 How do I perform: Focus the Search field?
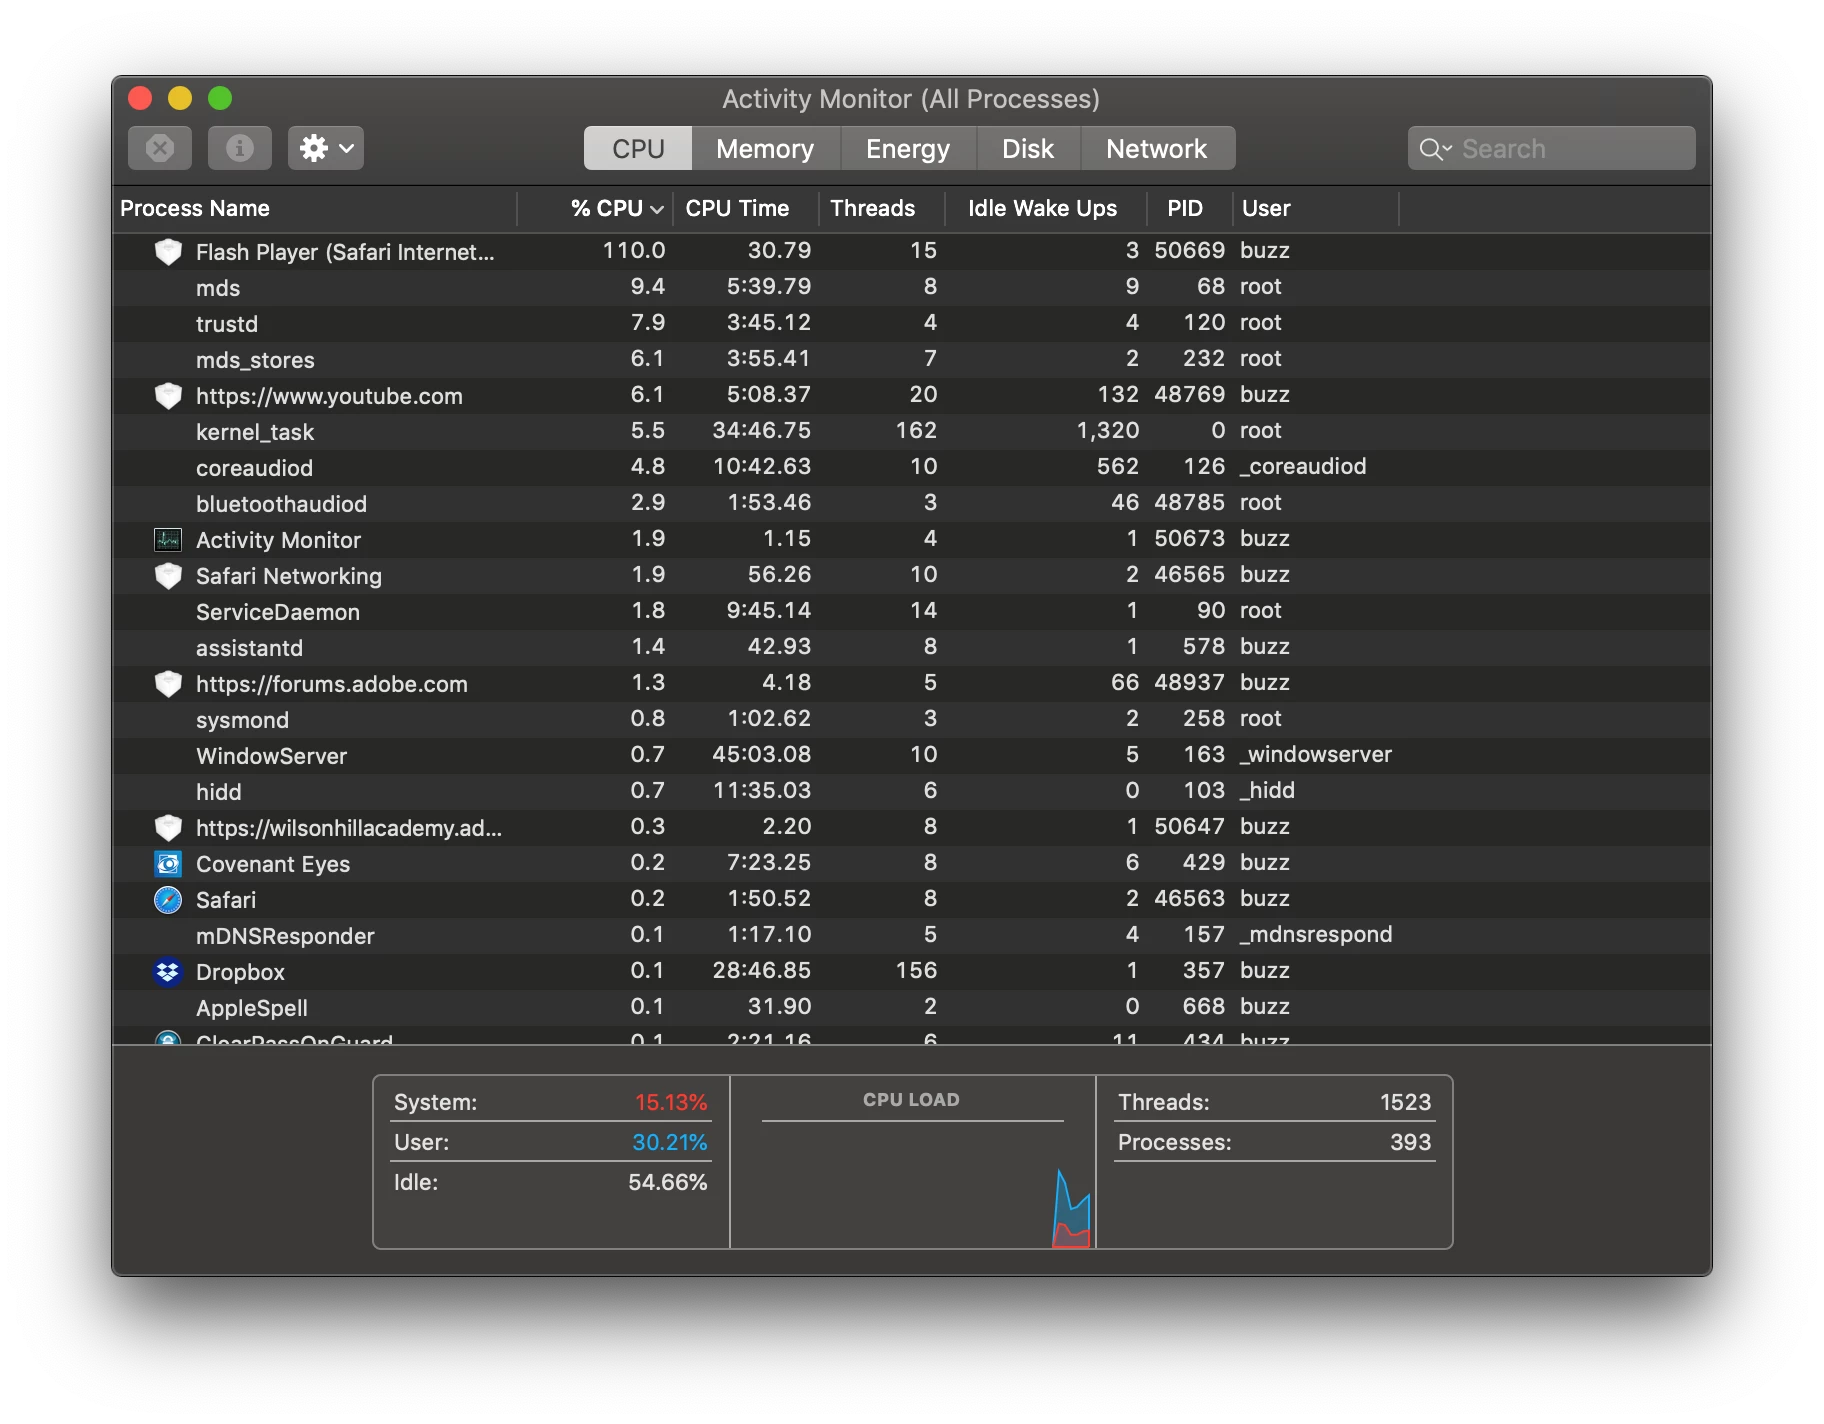pyautogui.click(x=1551, y=148)
